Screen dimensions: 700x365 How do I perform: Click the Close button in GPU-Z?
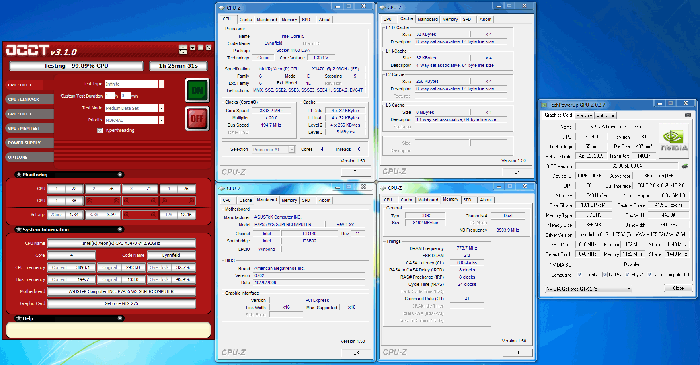coord(678,288)
